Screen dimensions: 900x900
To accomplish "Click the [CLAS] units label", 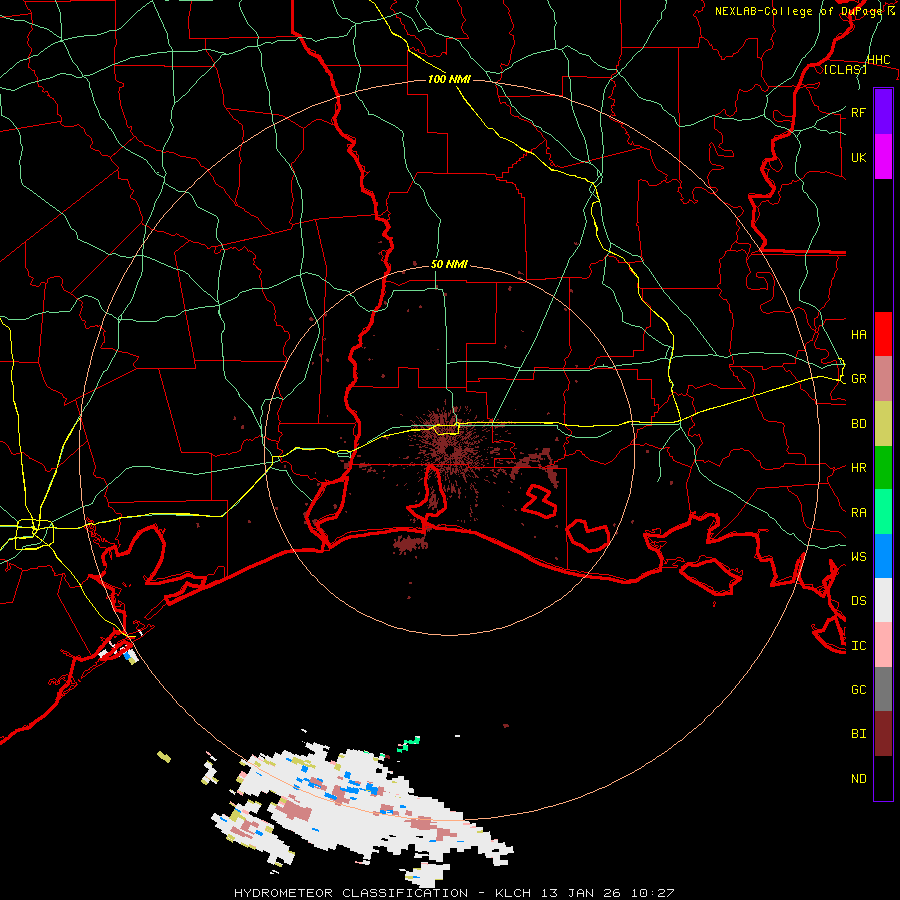I will pos(845,69).
